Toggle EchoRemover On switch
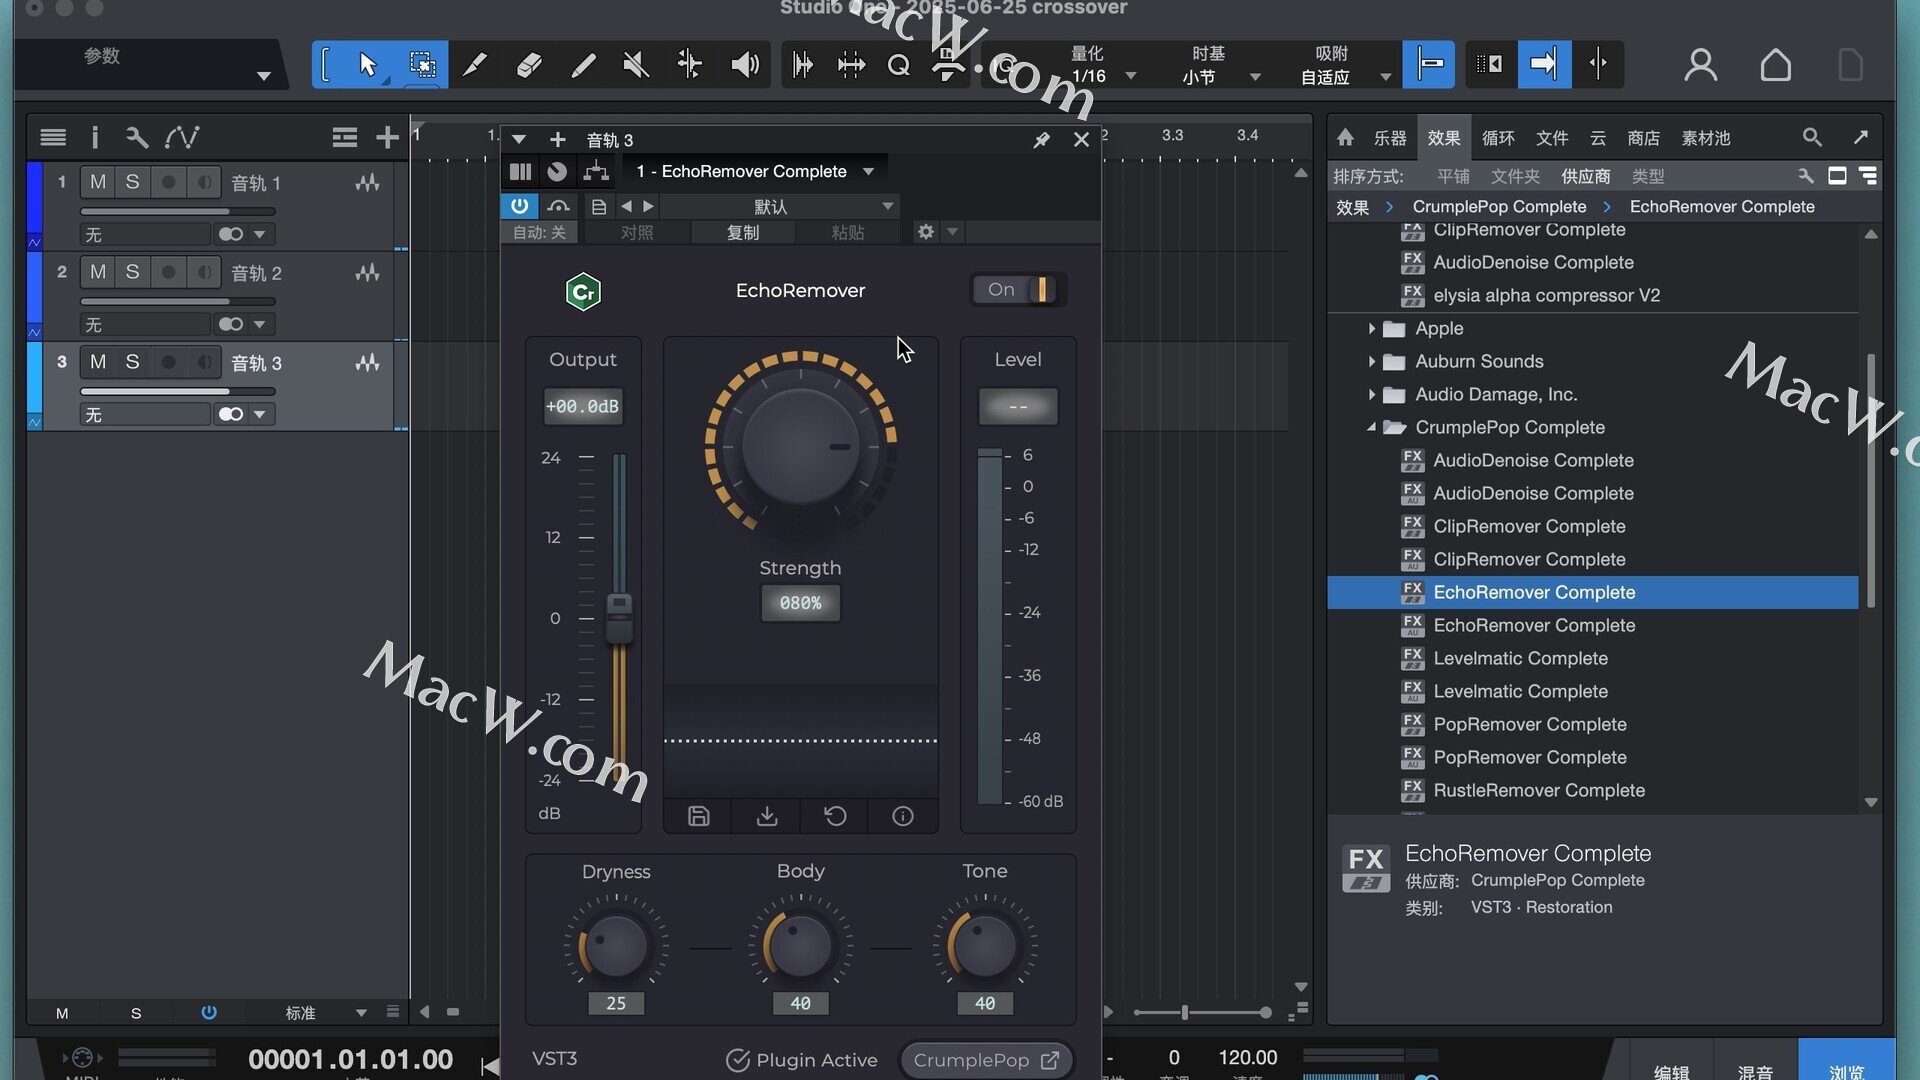 click(x=1018, y=290)
